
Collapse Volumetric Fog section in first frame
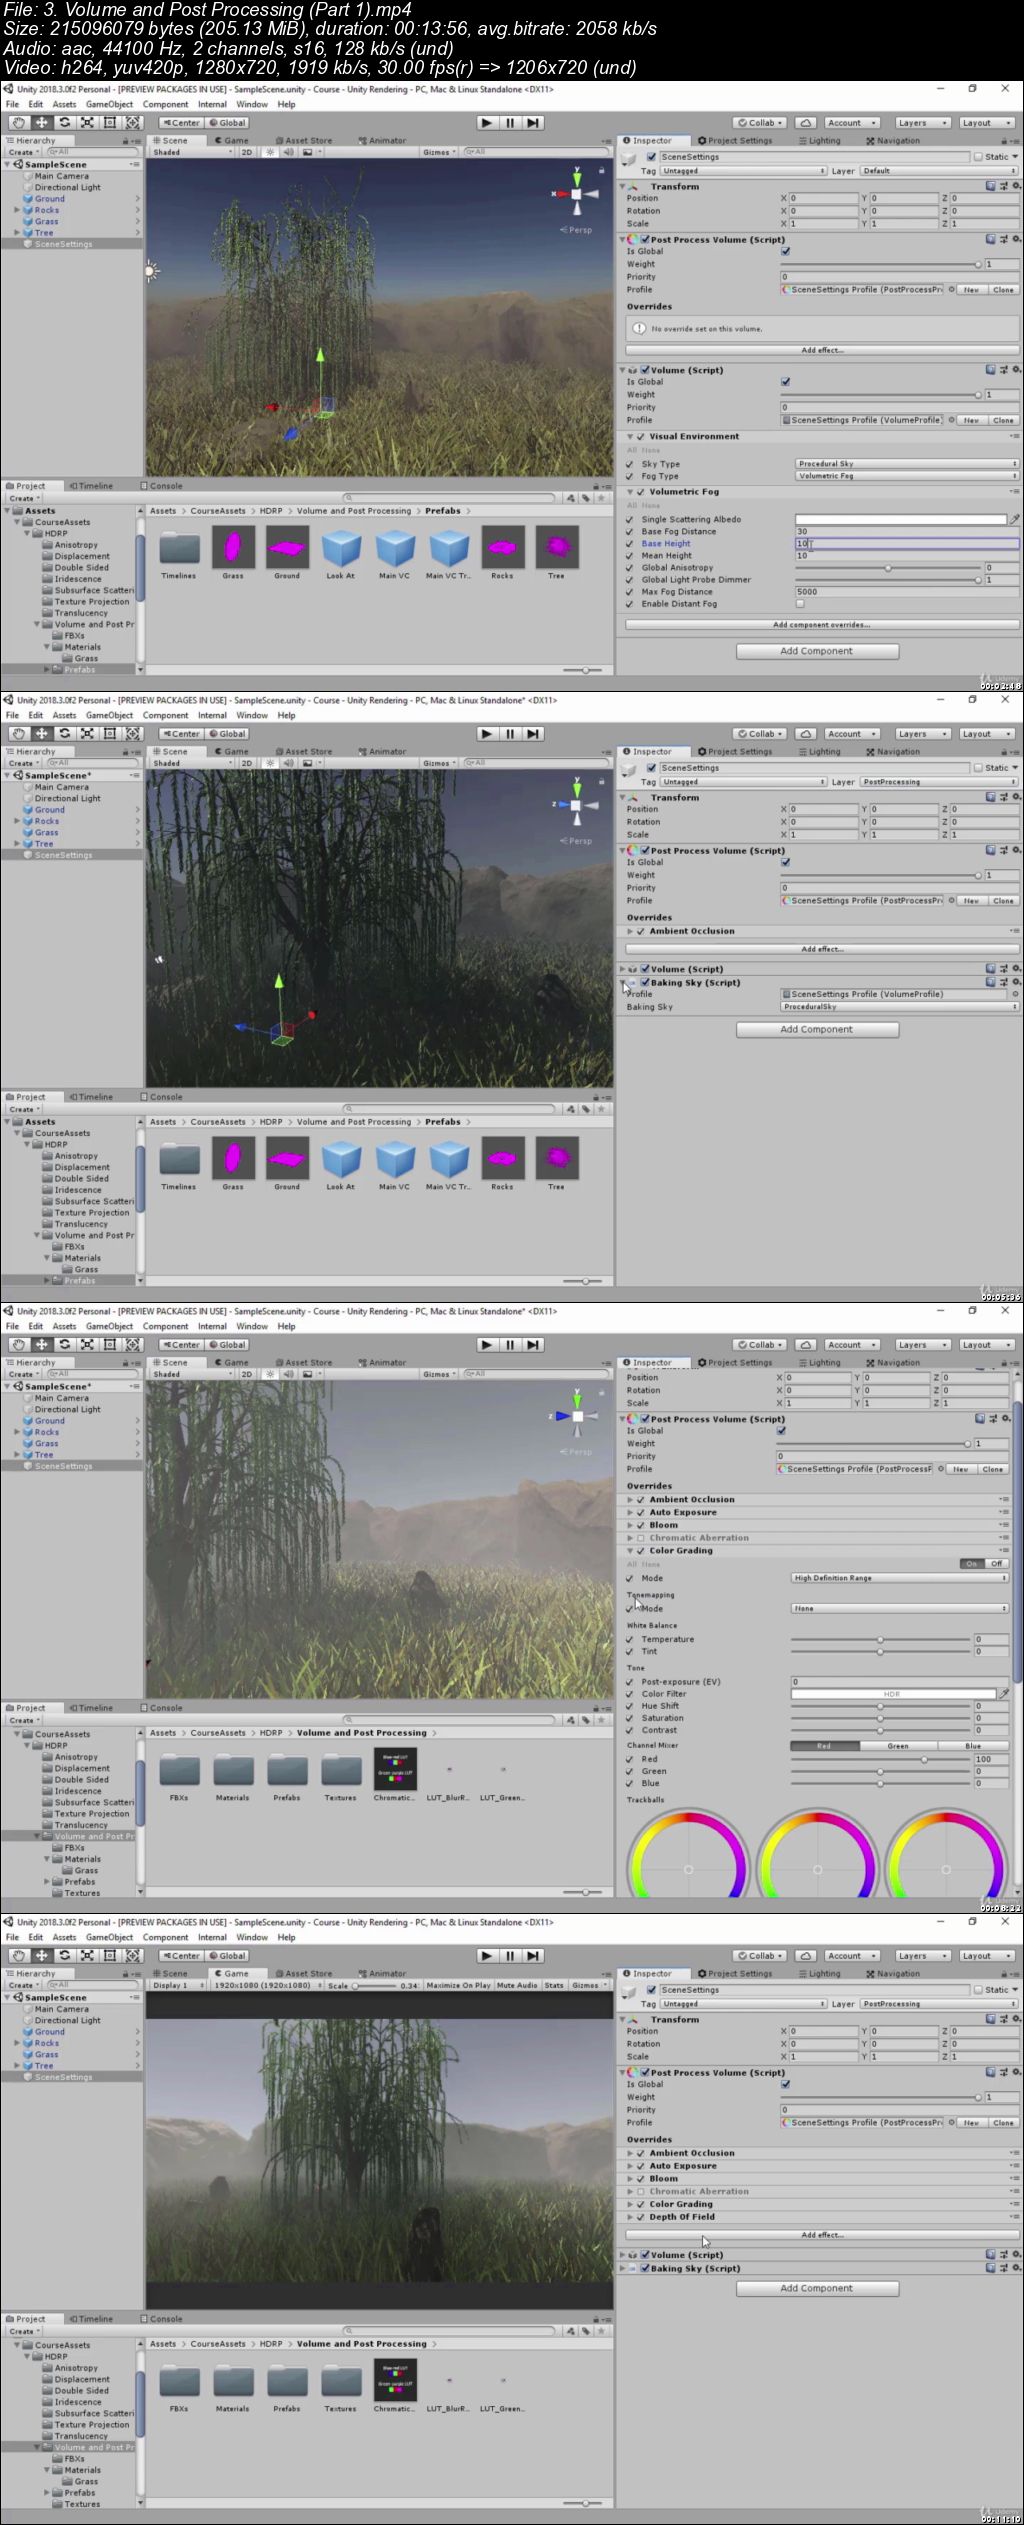pos(630,492)
